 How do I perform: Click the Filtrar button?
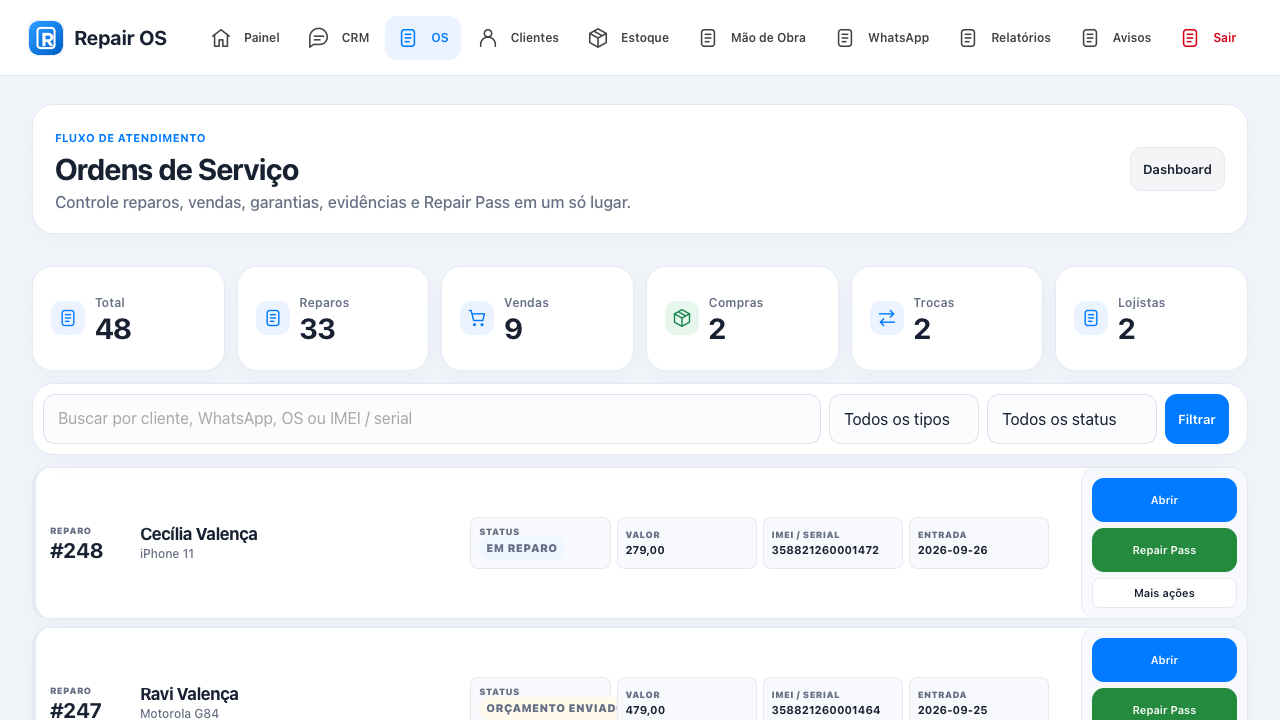click(x=1197, y=419)
